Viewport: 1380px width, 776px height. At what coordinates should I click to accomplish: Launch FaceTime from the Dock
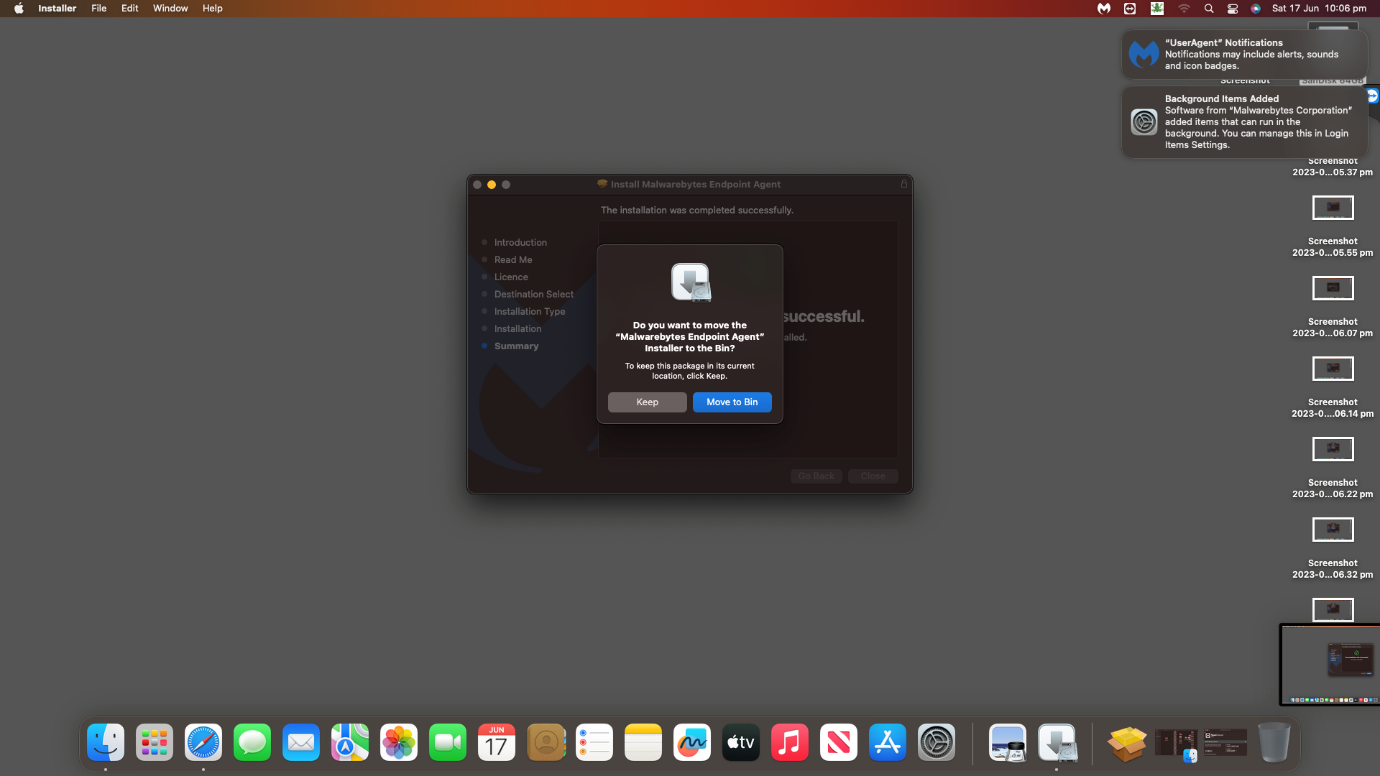tap(448, 742)
